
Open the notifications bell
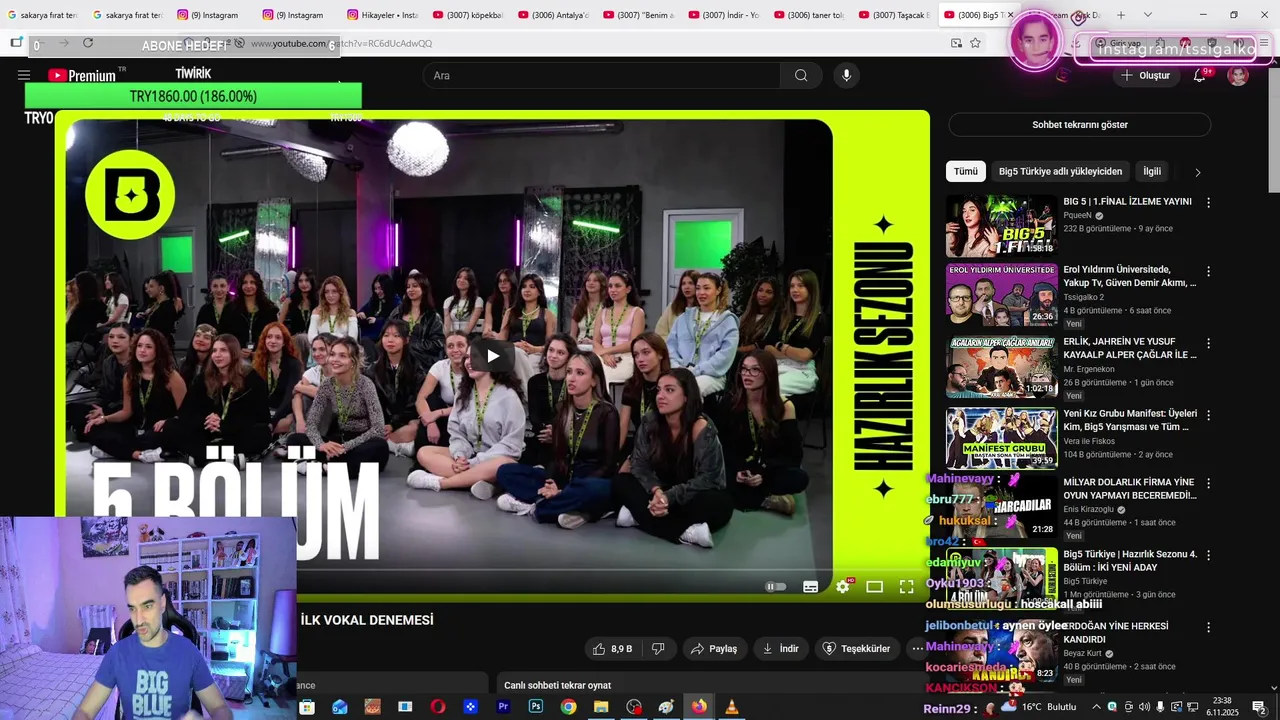click(x=1199, y=75)
